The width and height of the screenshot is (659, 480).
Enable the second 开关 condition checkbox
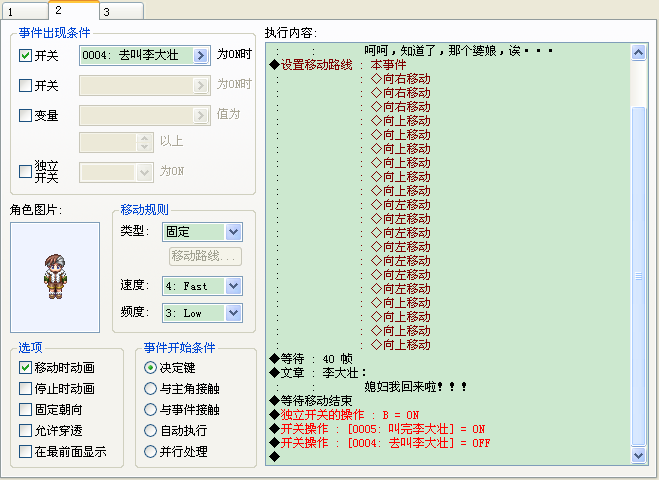coord(25,86)
